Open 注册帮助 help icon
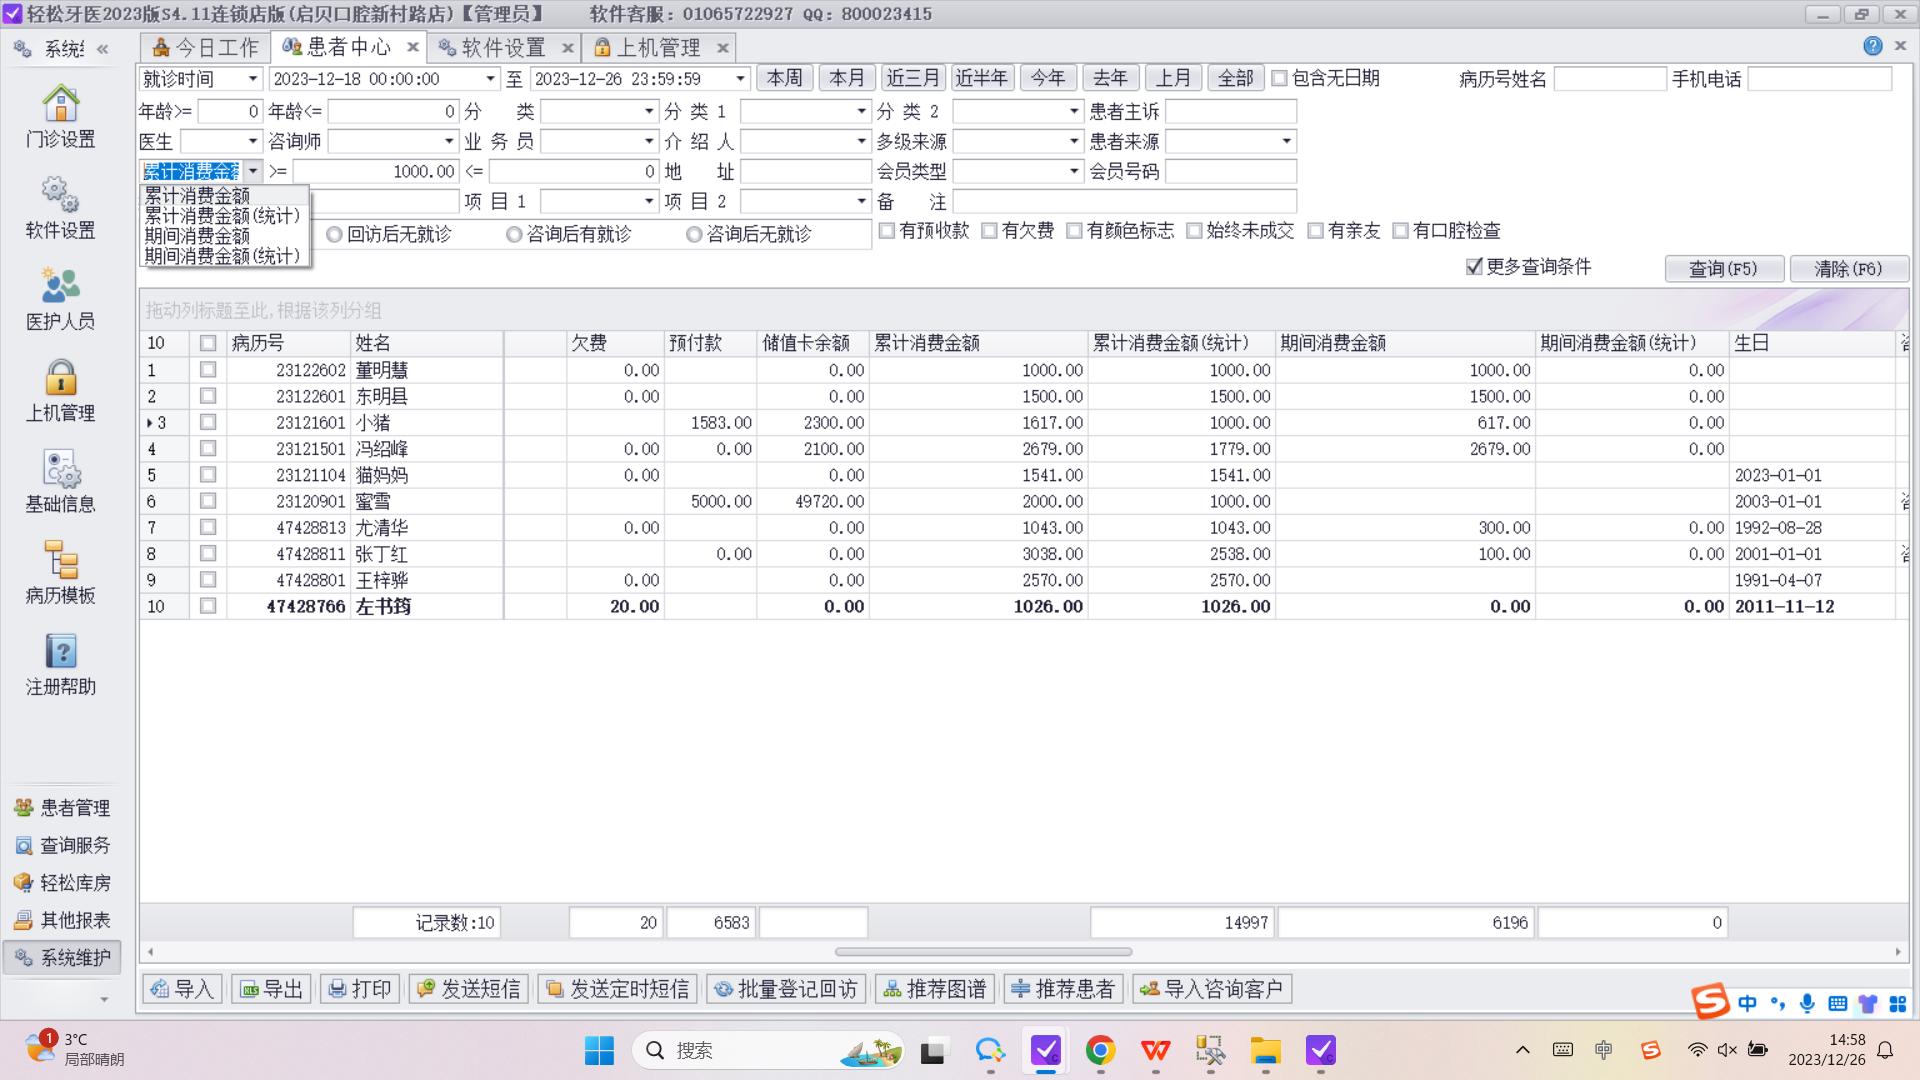This screenshot has width=1920, height=1080. tap(61, 665)
